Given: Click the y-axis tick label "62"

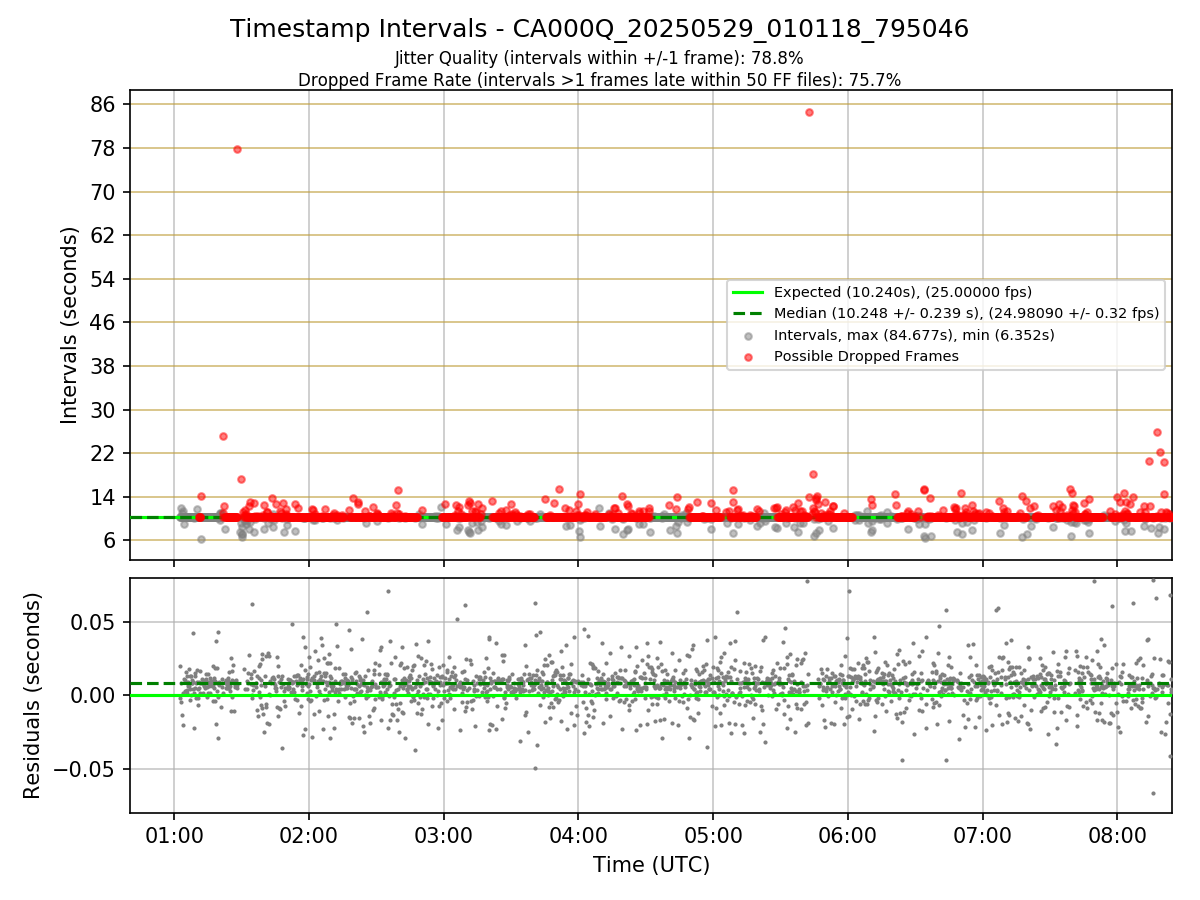Looking at the screenshot, I should pyautogui.click(x=104, y=235).
